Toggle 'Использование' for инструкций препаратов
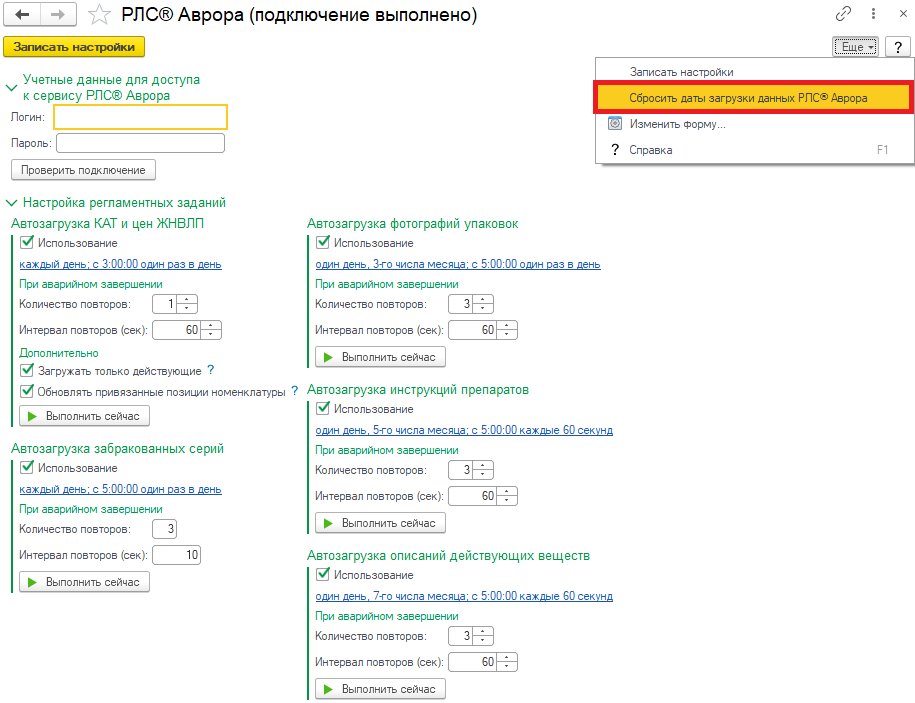The image size is (915, 703). pyautogui.click(x=323, y=408)
